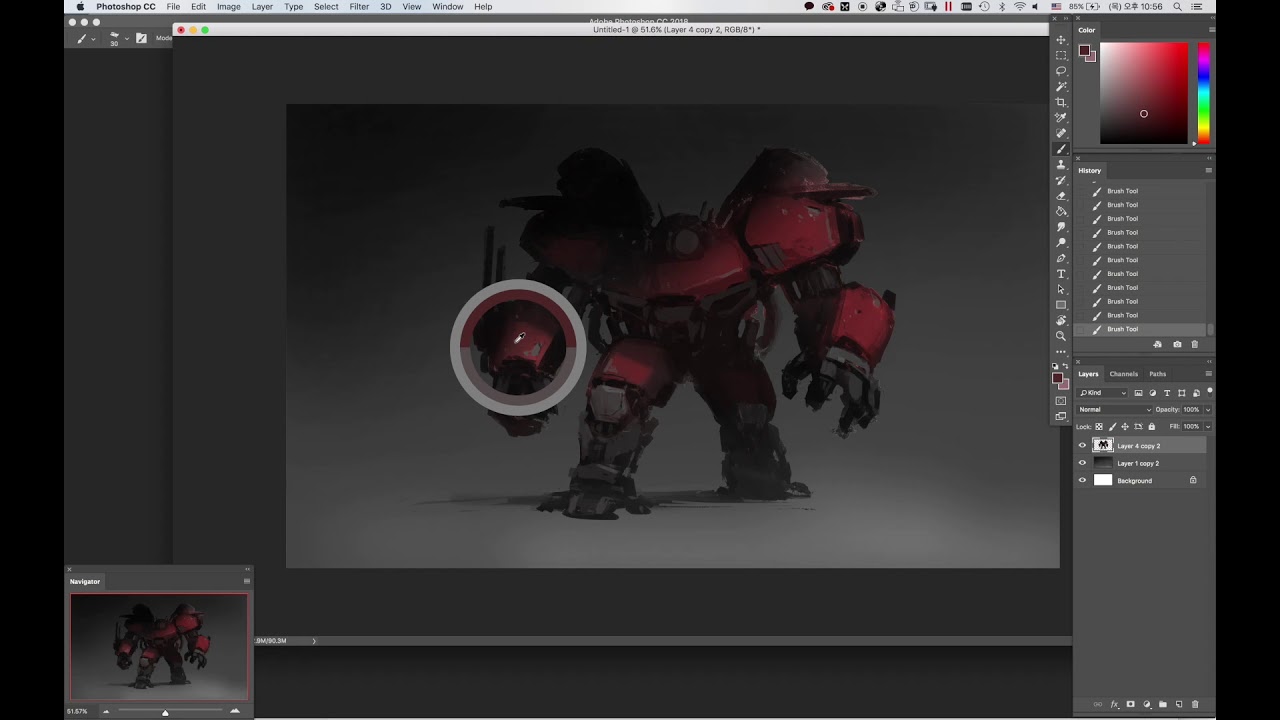Create new document from current state
Image resolution: width=1280 pixels, height=720 pixels.
coord(1158,344)
